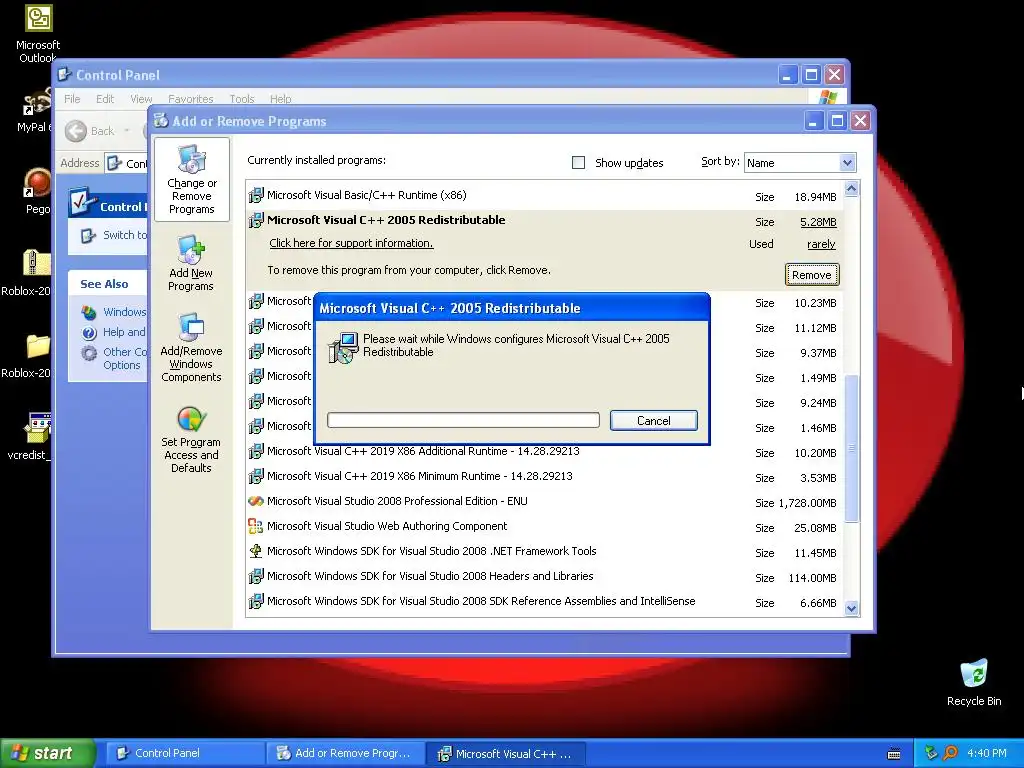Click Switch to link in Control Panel sidebar
The width and height of the screenshot is (1024, 768).
point(124,235)
